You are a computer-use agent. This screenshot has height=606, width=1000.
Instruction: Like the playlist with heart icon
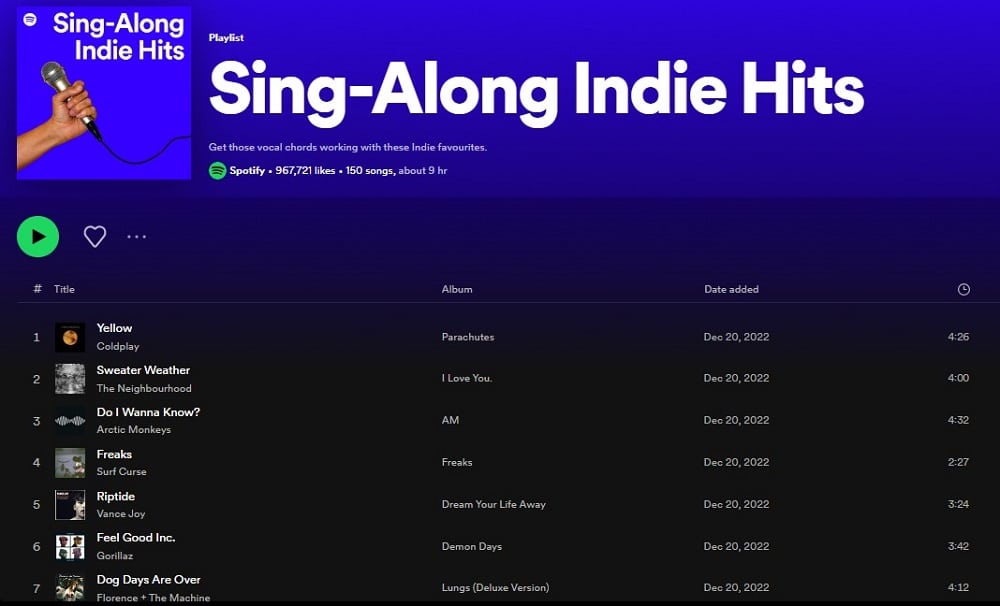pyautogui.click(x=95, y=237)
